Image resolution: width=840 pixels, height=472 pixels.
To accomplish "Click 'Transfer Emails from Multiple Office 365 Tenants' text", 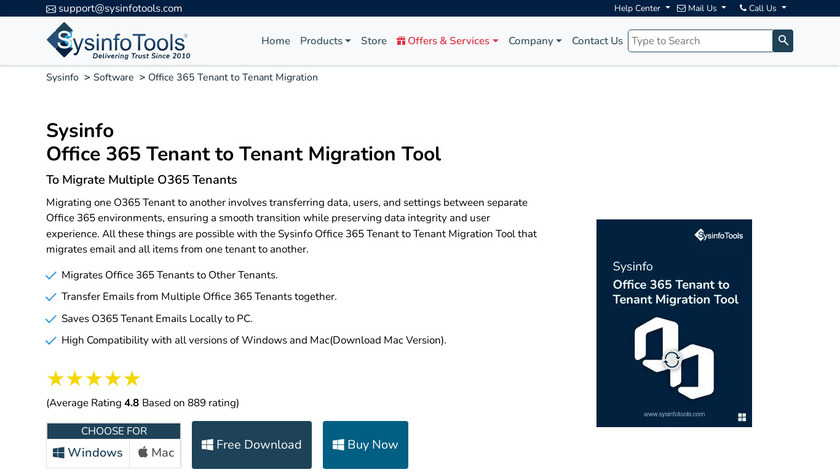I will coord(199,296).
